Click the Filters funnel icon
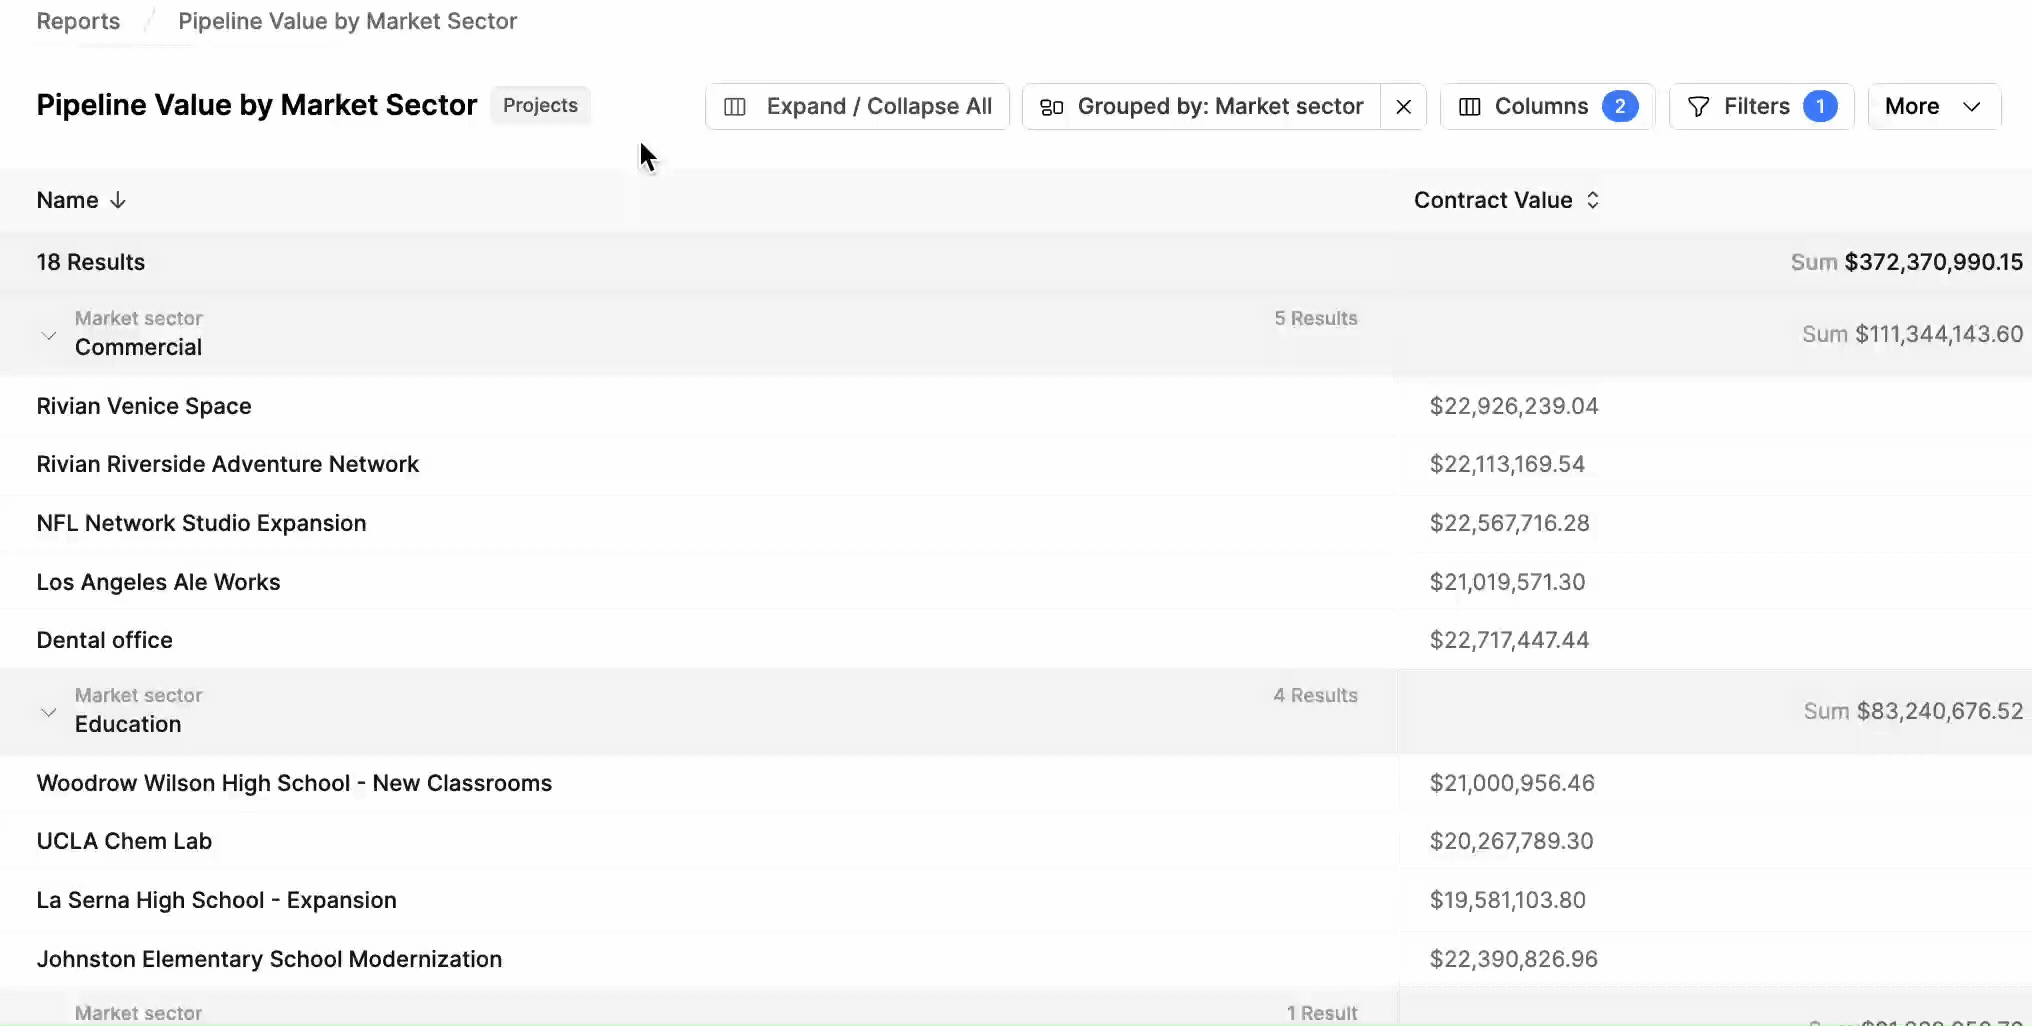2032x1026 pixels. [1698, 107]
